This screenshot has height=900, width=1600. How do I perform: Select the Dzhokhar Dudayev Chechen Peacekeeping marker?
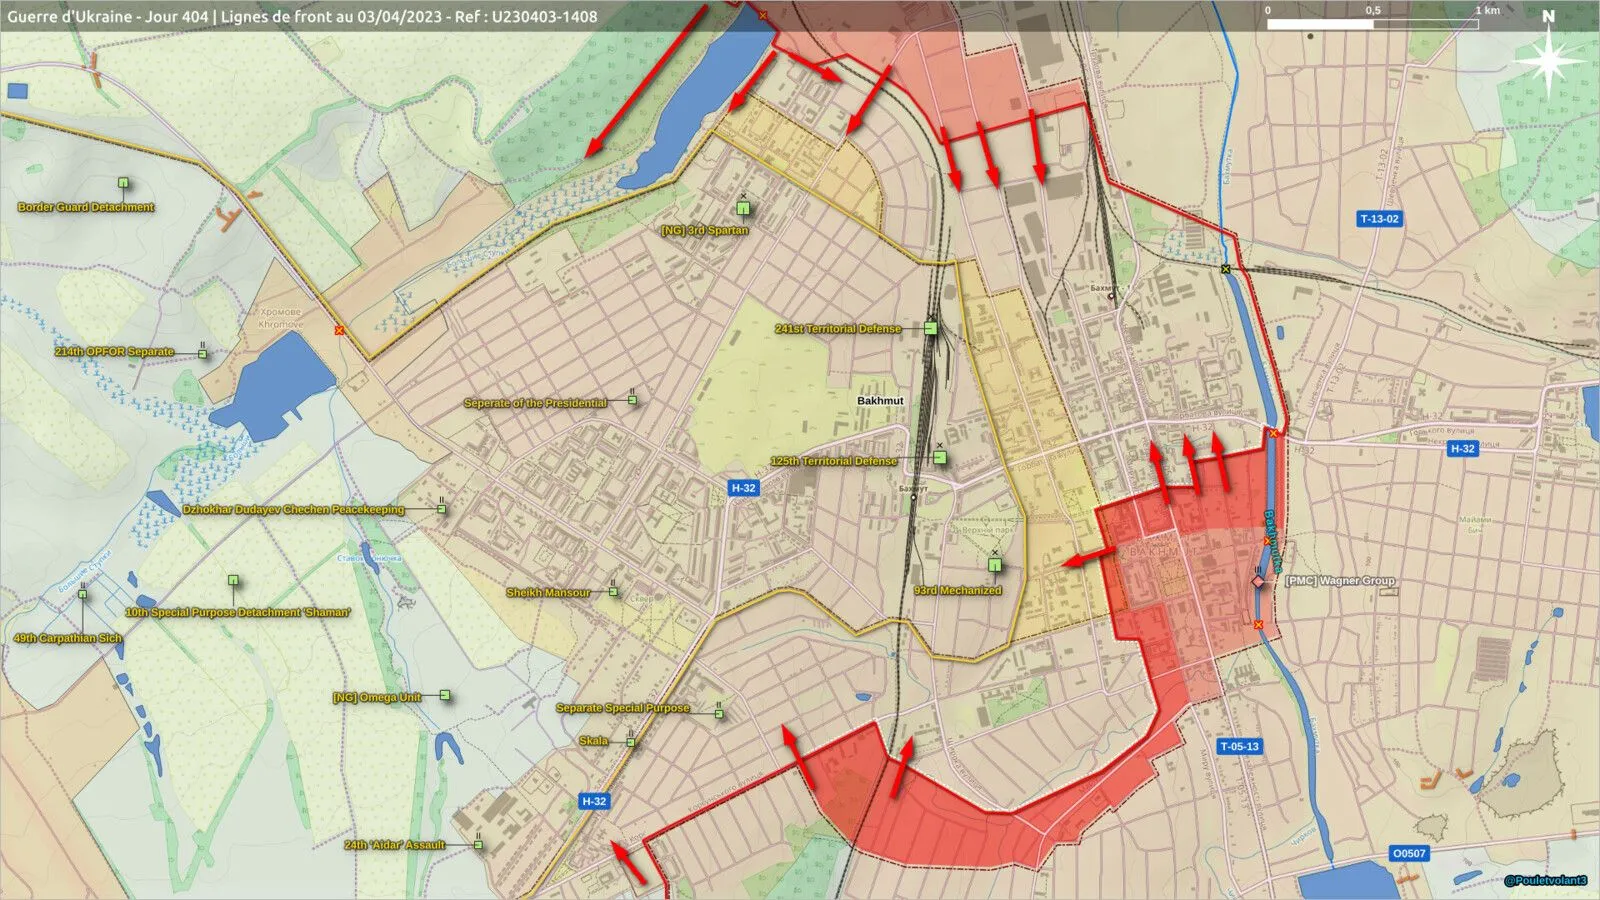[x=441, y=509]
